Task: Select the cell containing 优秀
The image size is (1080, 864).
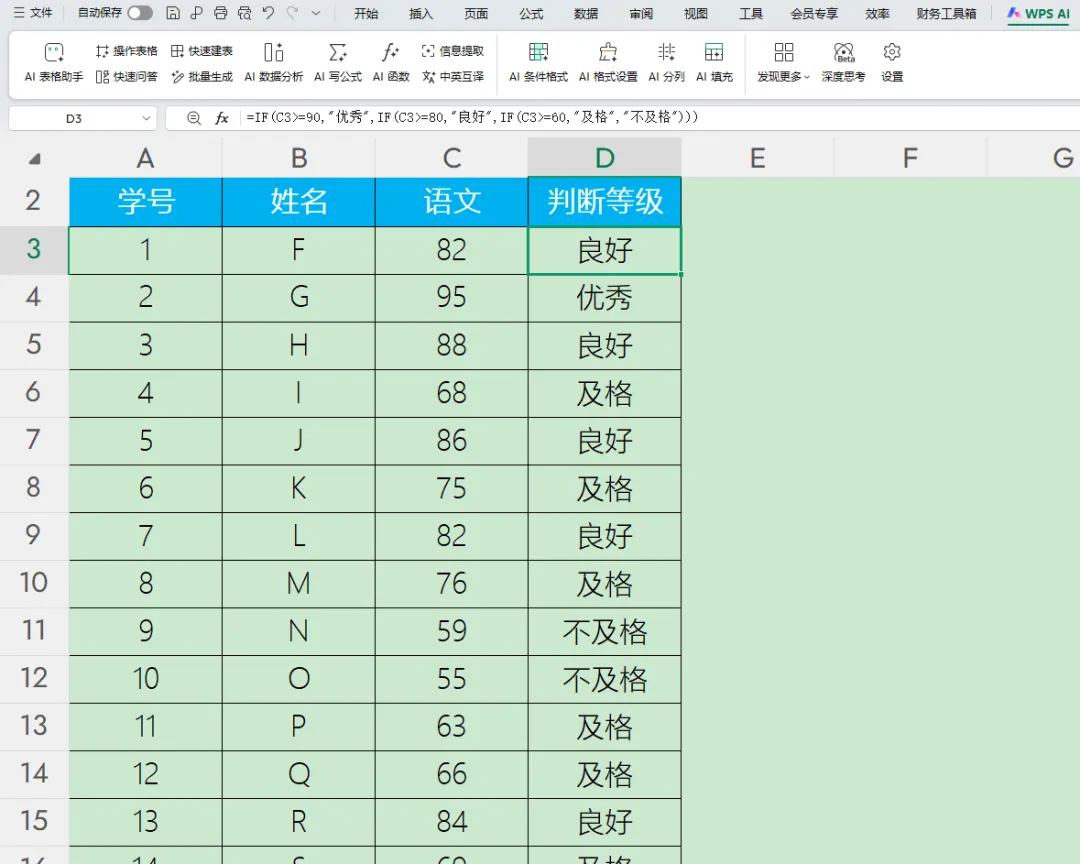Action: [x=605, y=298]
